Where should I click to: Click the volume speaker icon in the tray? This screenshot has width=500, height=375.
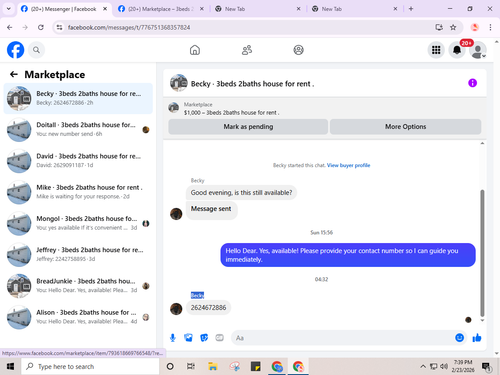click(444, 367)
